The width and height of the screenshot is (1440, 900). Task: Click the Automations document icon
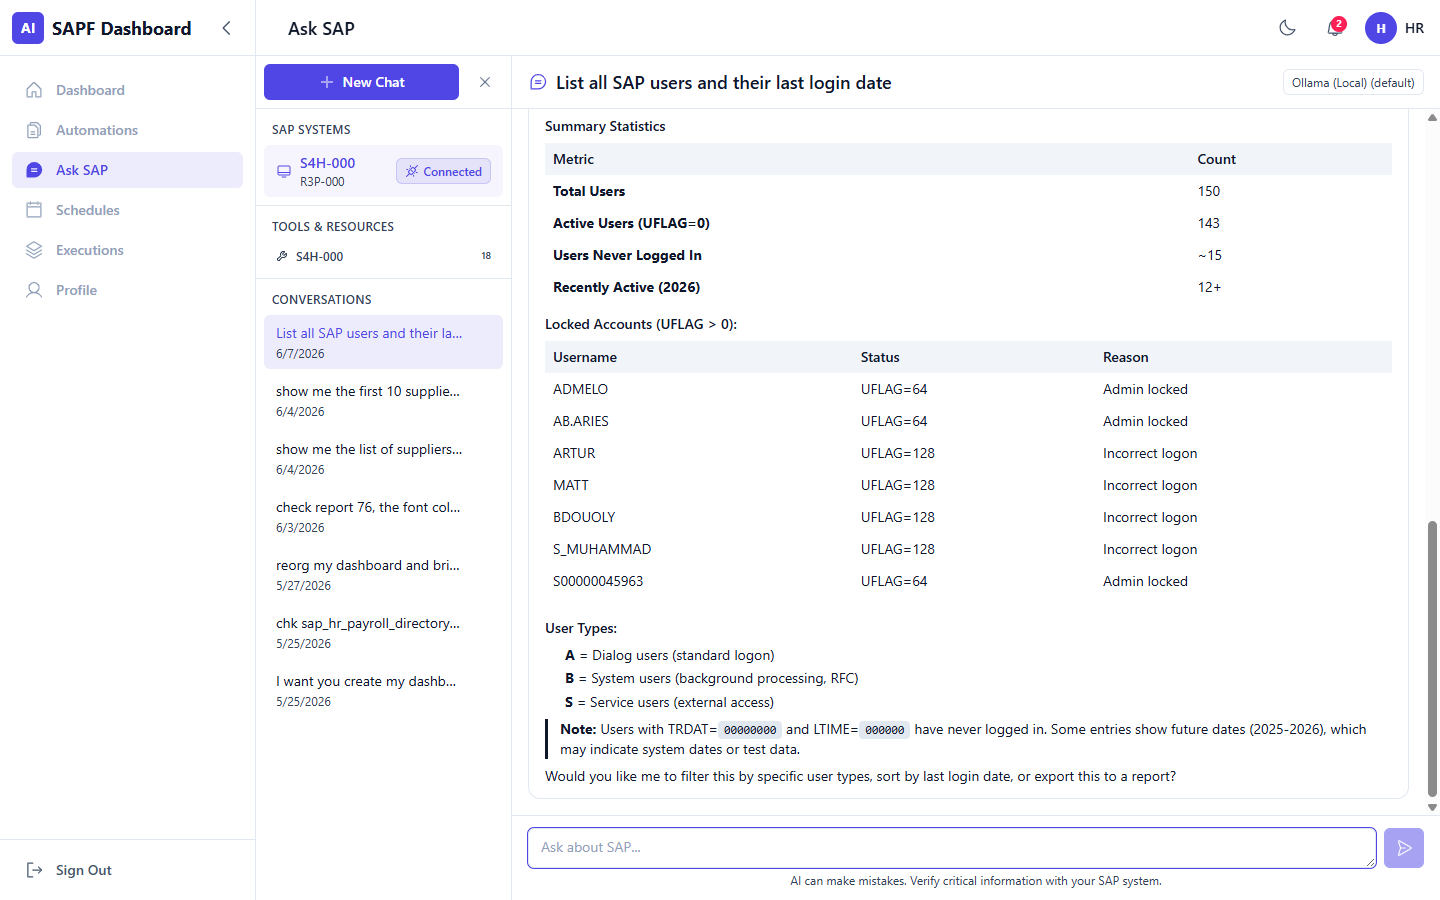pos(34,130)
